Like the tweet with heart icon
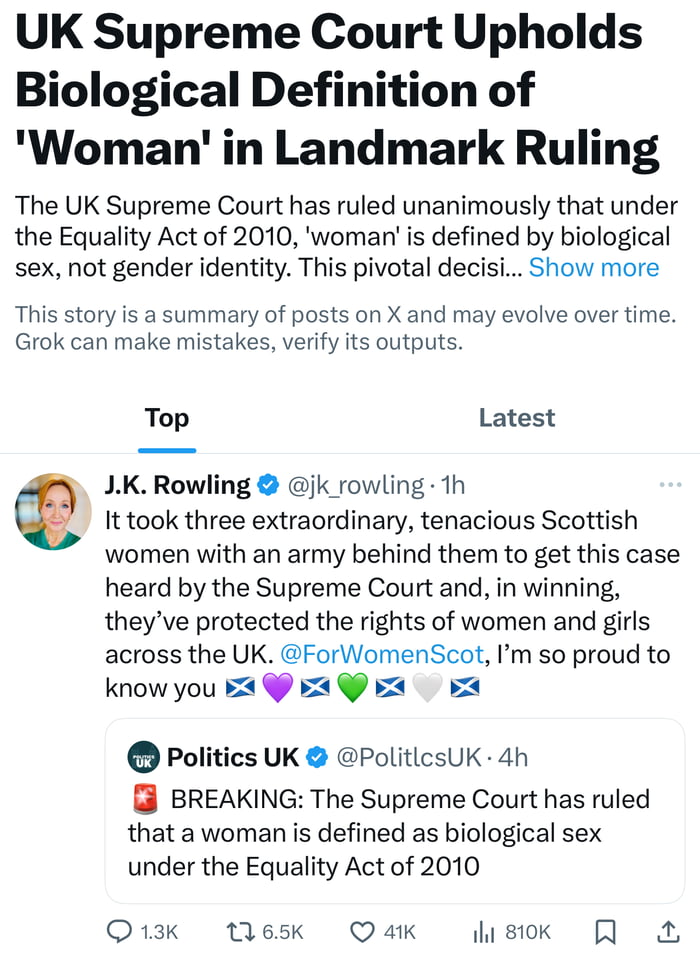The image size is (700, 960). point(362,931)
